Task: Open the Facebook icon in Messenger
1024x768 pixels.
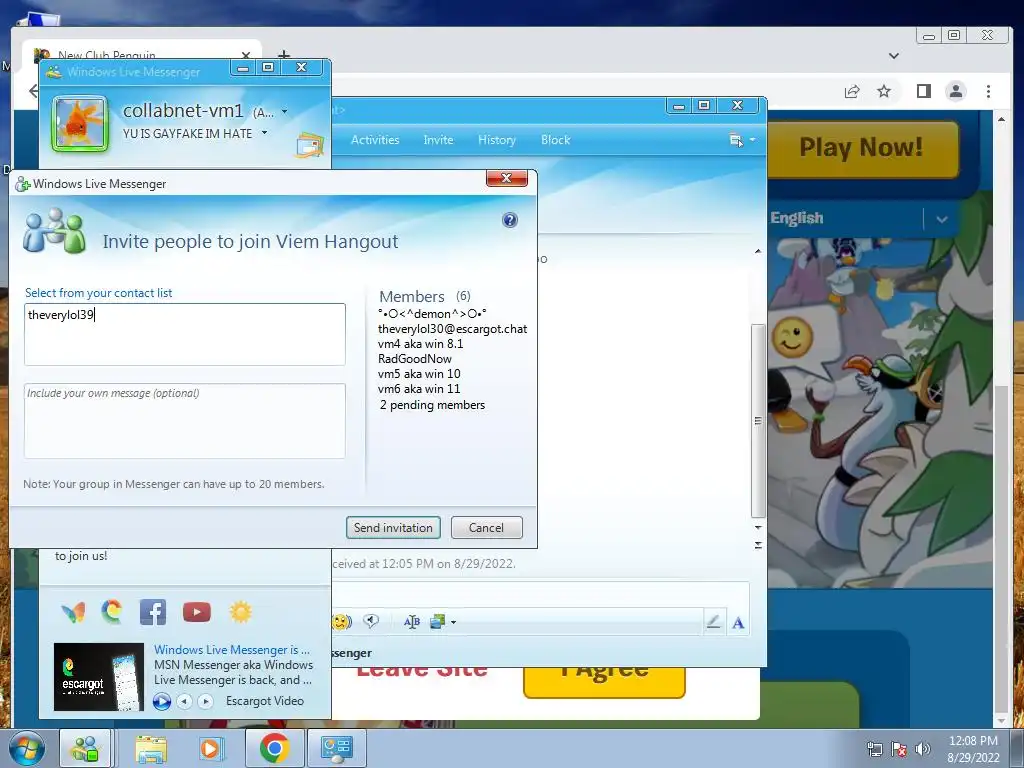Action: coord(153,612)
